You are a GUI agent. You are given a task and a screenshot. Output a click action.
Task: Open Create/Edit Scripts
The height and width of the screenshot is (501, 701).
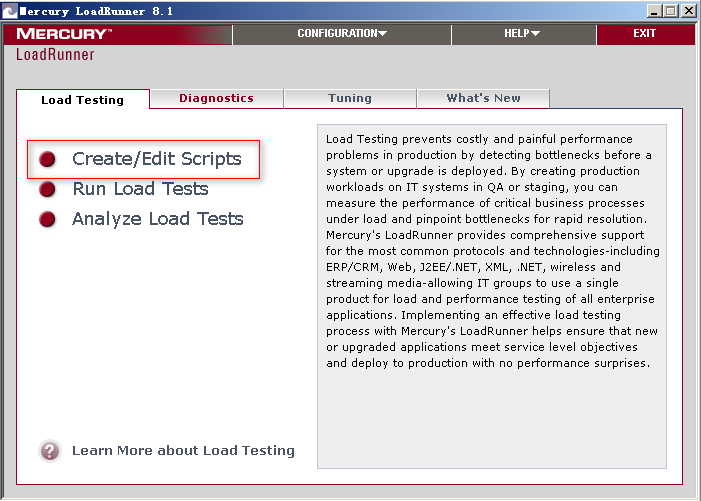157,159
